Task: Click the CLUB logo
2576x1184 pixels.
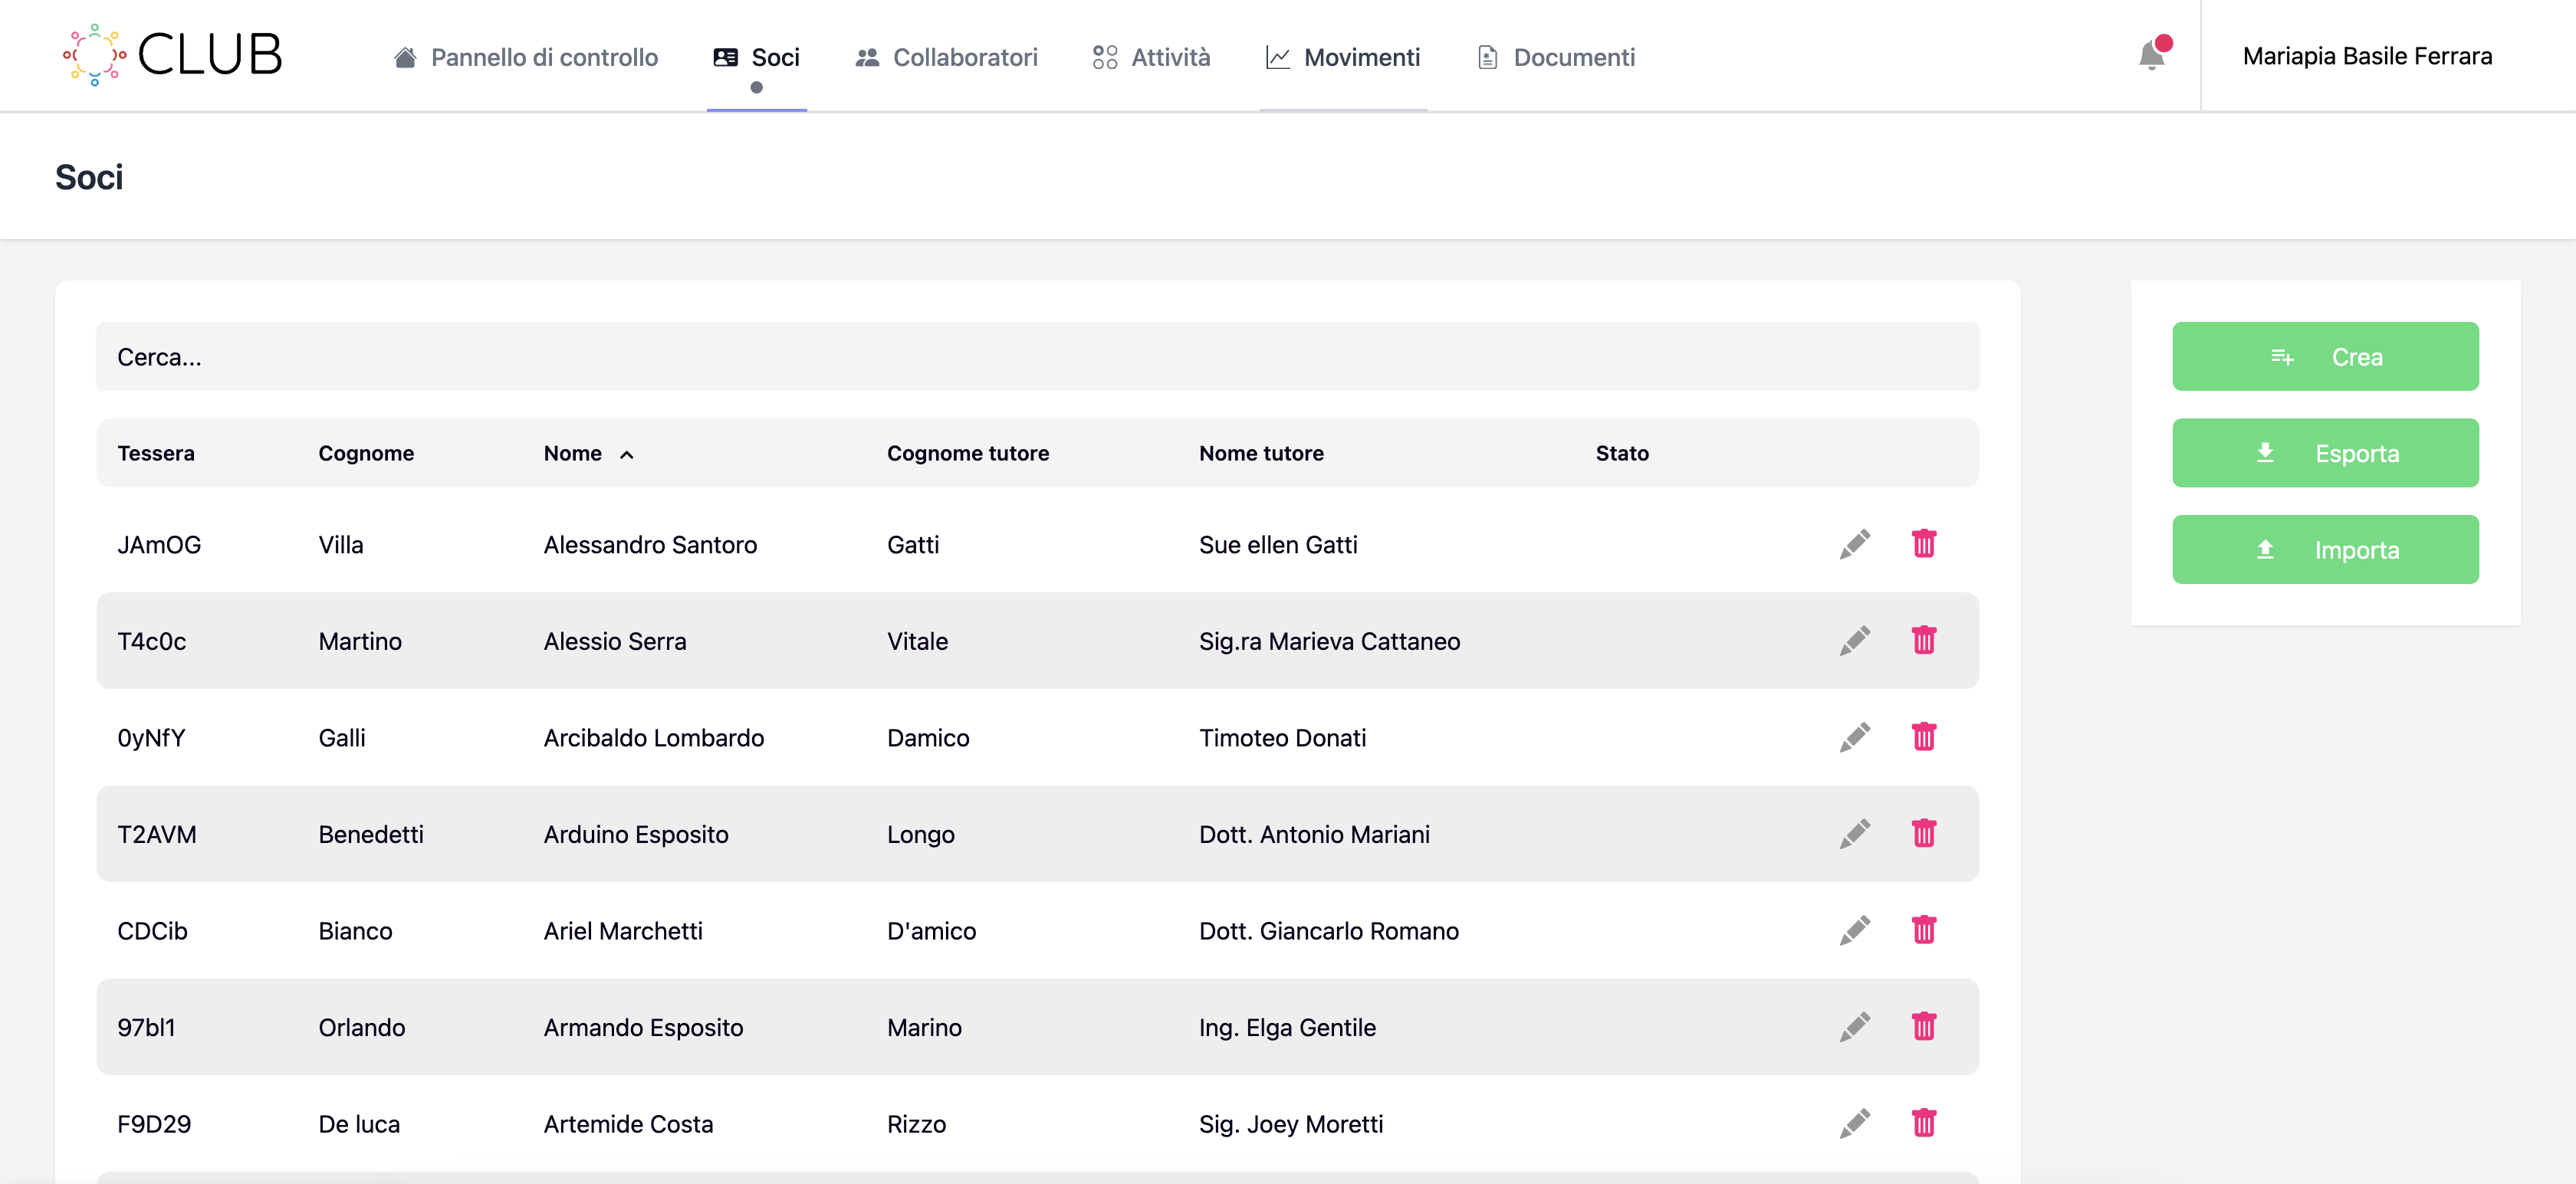Action: [x=172, y=55]
